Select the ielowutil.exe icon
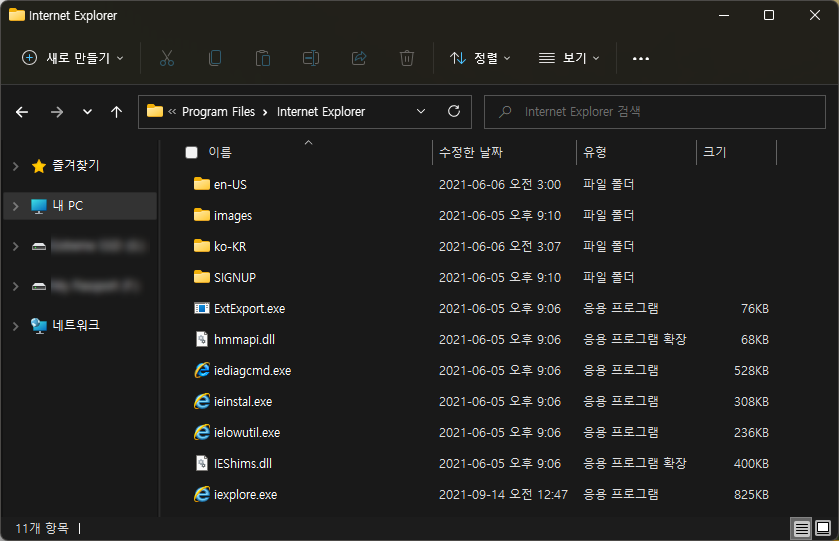The height and width of the screenshot is (541, 839). coord(202,432)
